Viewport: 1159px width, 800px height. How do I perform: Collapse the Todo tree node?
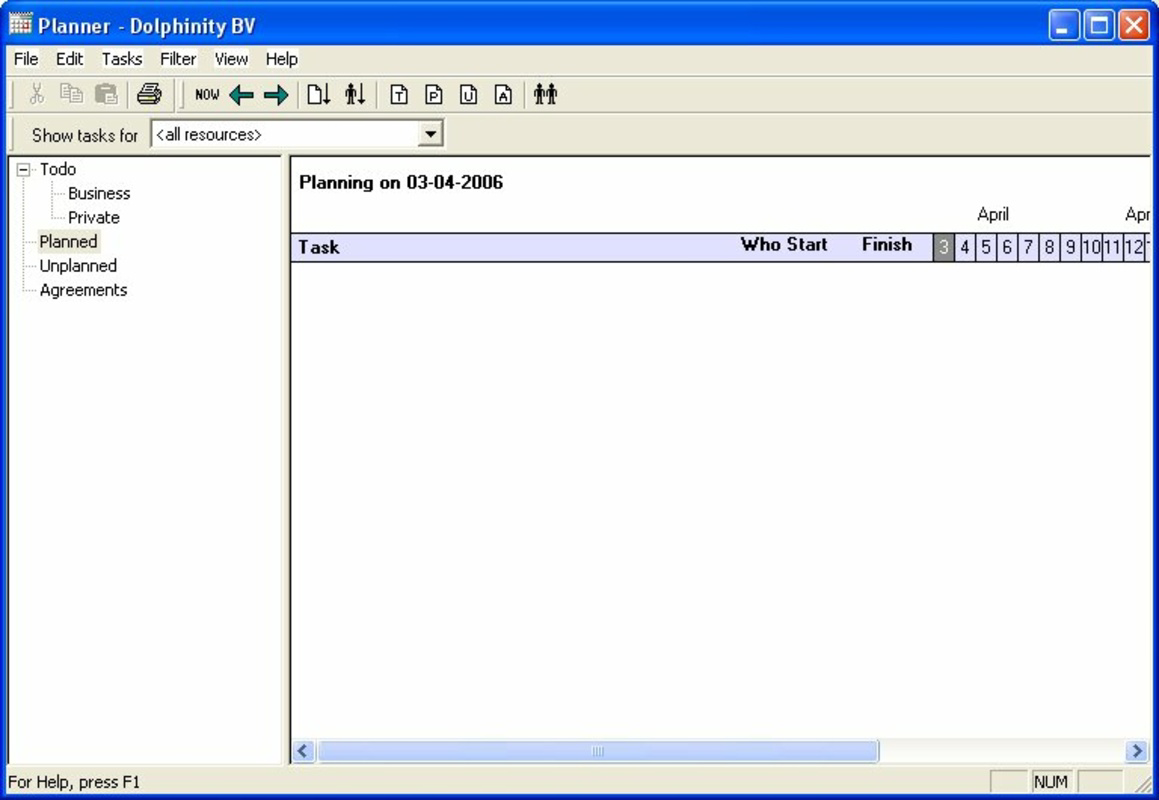point(22,169)
